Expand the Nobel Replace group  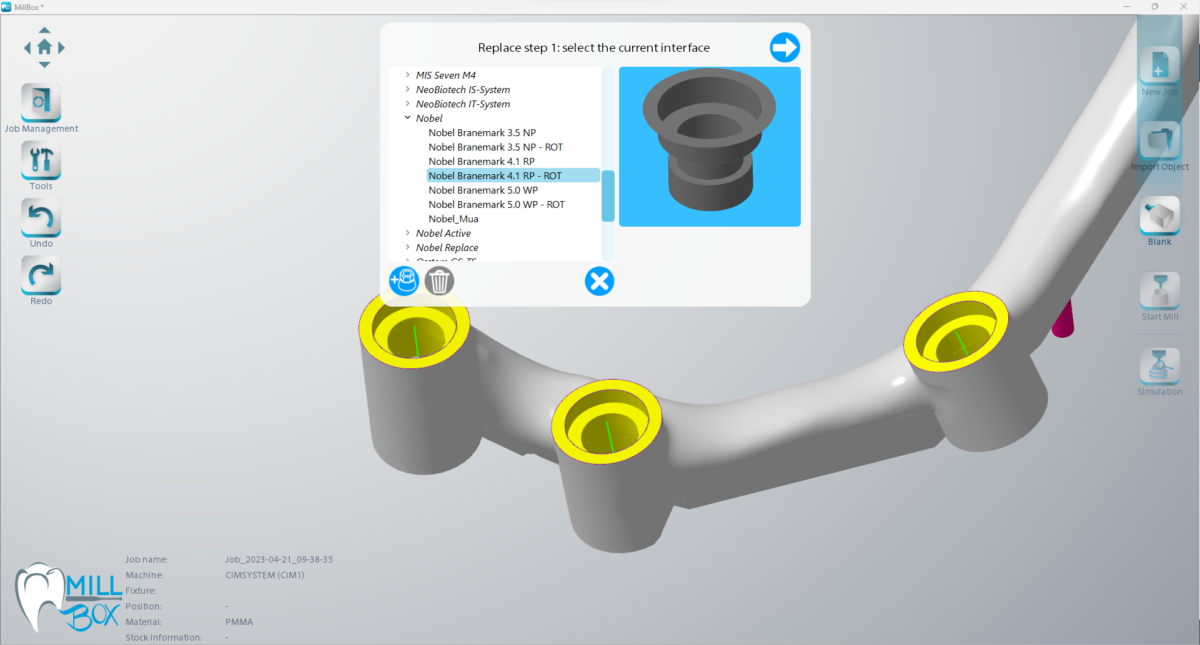(x=408, y=247)
